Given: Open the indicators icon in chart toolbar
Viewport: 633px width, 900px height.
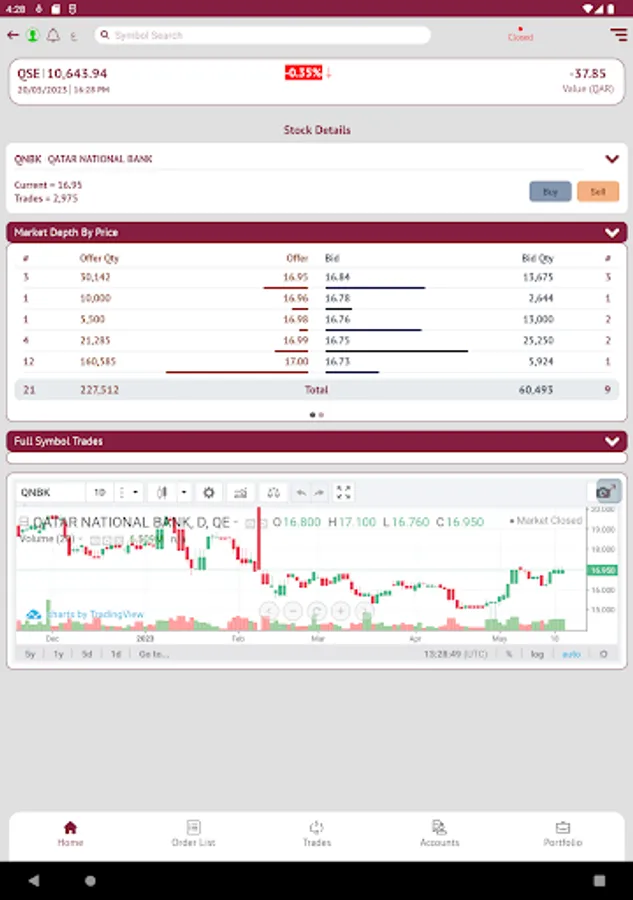Looking at the screenshot, I should point(240,492).
